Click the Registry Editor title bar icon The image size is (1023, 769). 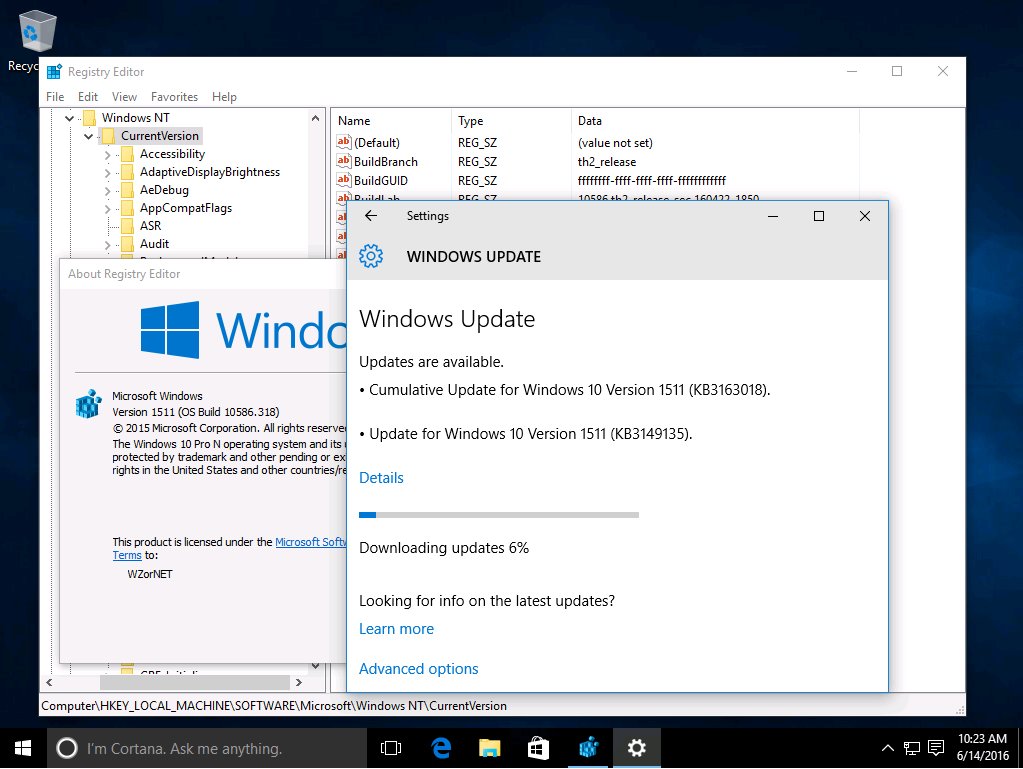[54, 72]
